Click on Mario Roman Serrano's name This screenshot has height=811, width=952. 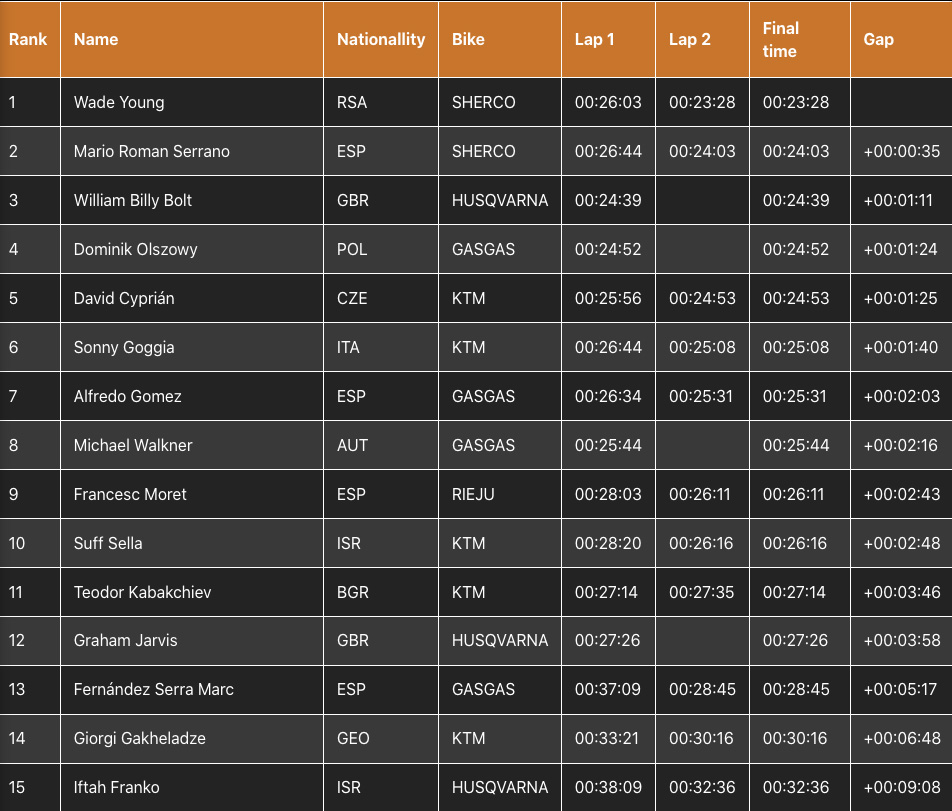pyautogui.click(x=152, y=151)
